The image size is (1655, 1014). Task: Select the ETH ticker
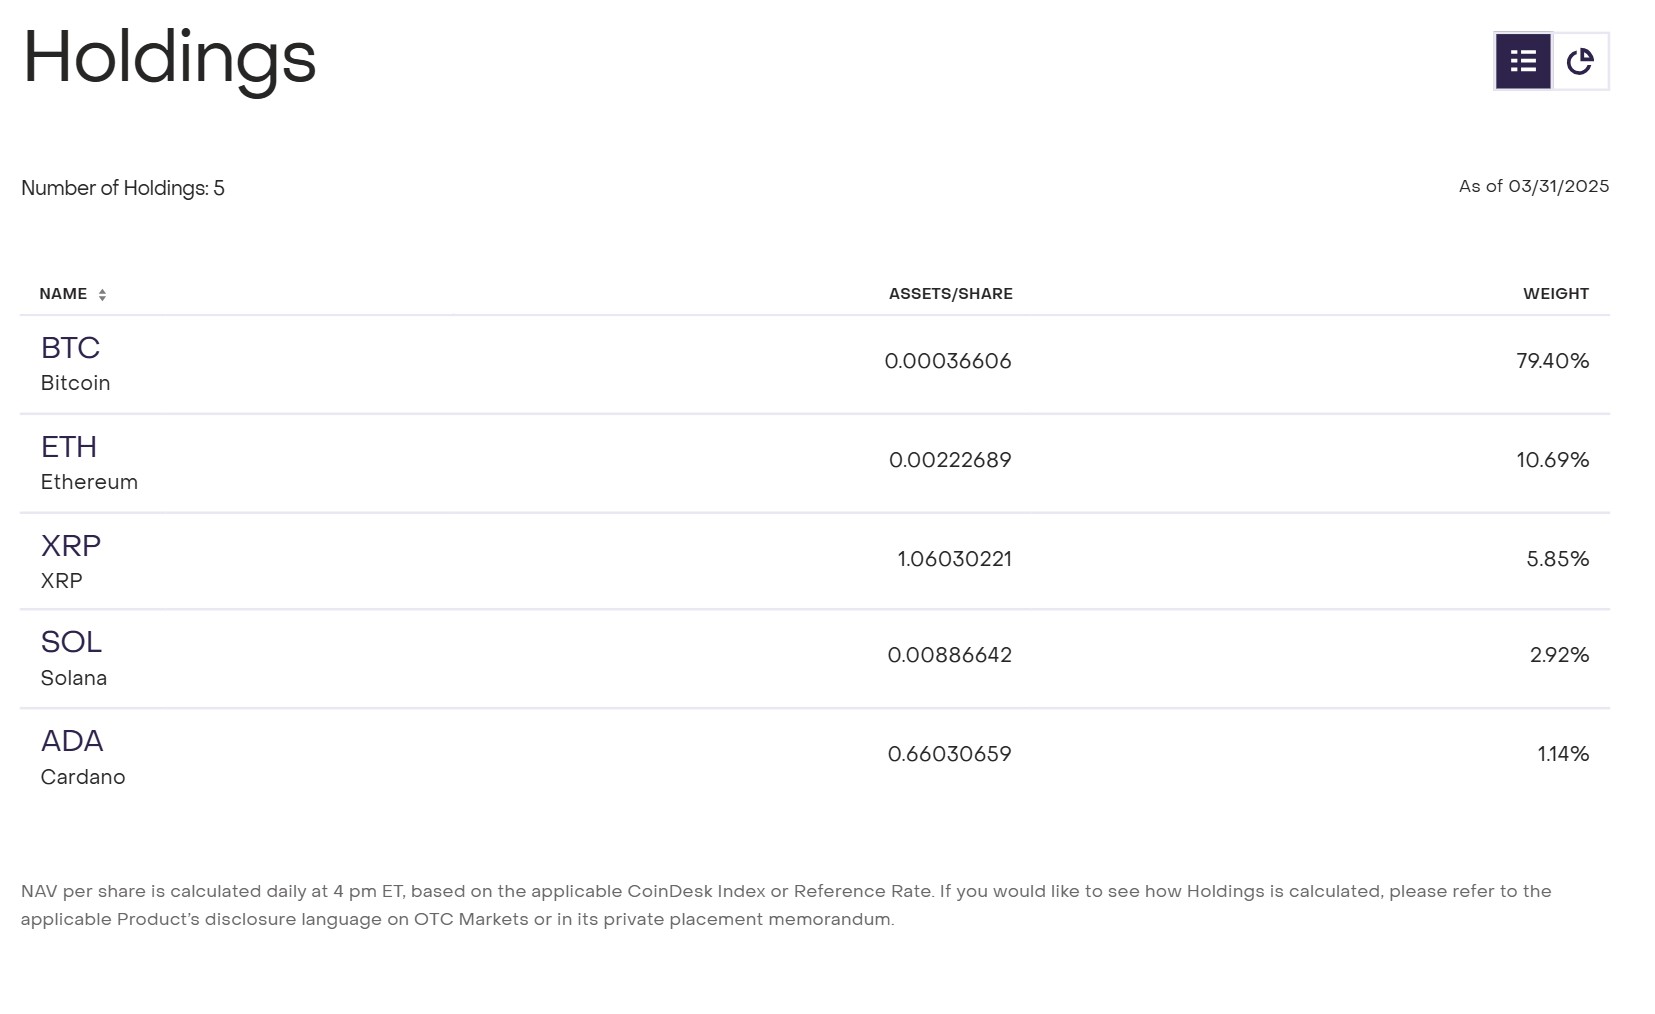click(69, 447)
